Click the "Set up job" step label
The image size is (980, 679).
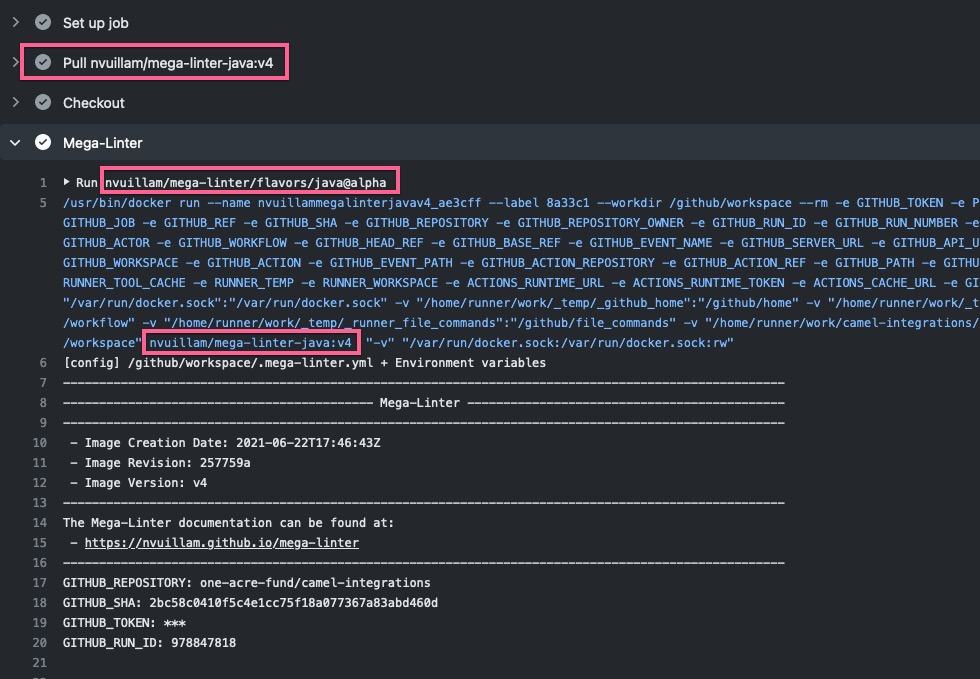[x=94, y=22]
